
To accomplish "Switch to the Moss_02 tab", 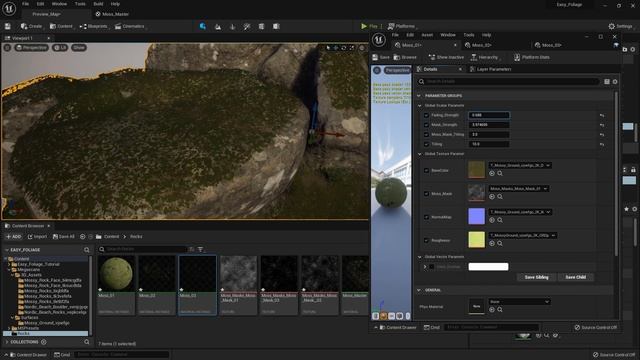I will tap(478, 45).
